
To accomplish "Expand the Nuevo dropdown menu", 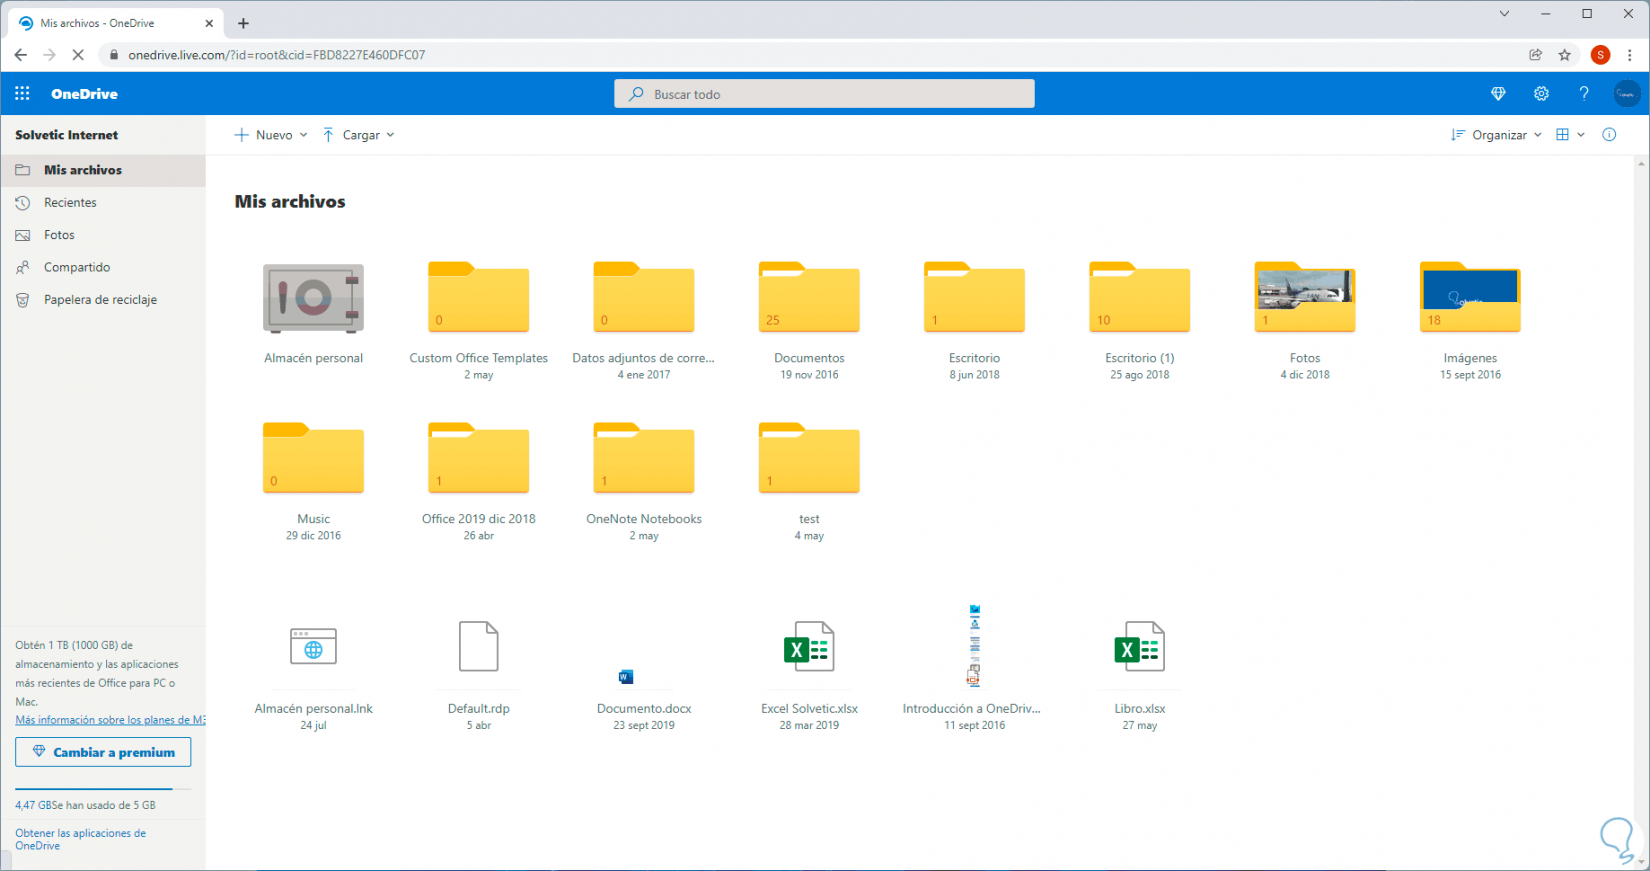I will [x=271, y=135].
